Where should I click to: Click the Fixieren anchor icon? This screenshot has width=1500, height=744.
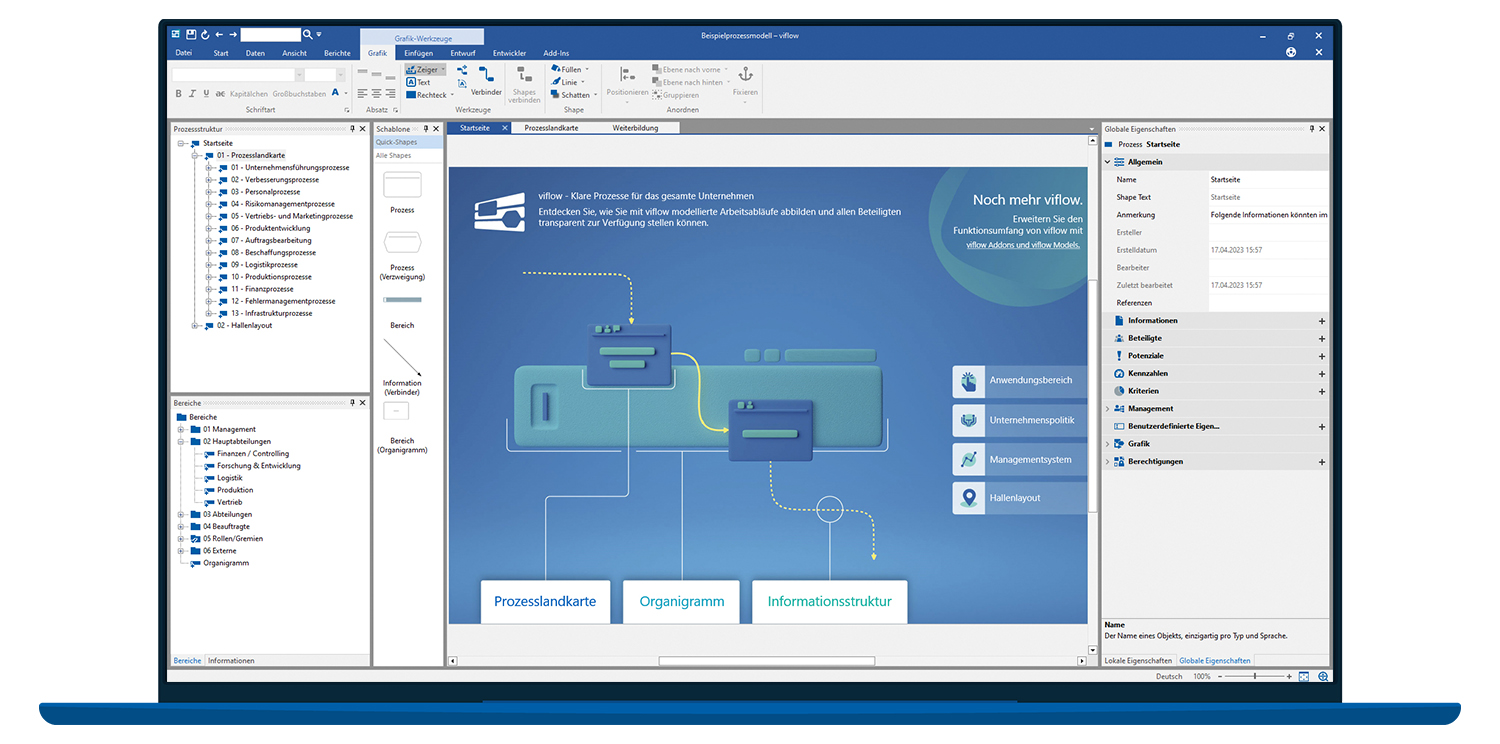tap(746, 76)
